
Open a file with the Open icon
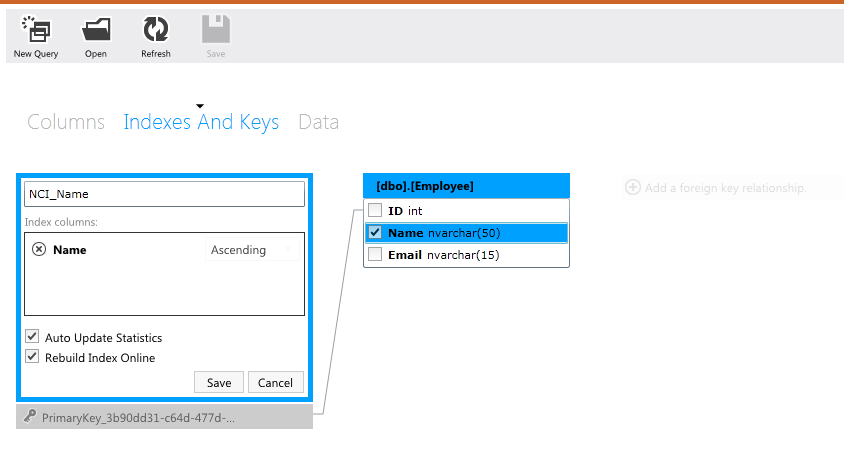pyautogui.click(x=96, y=29)
